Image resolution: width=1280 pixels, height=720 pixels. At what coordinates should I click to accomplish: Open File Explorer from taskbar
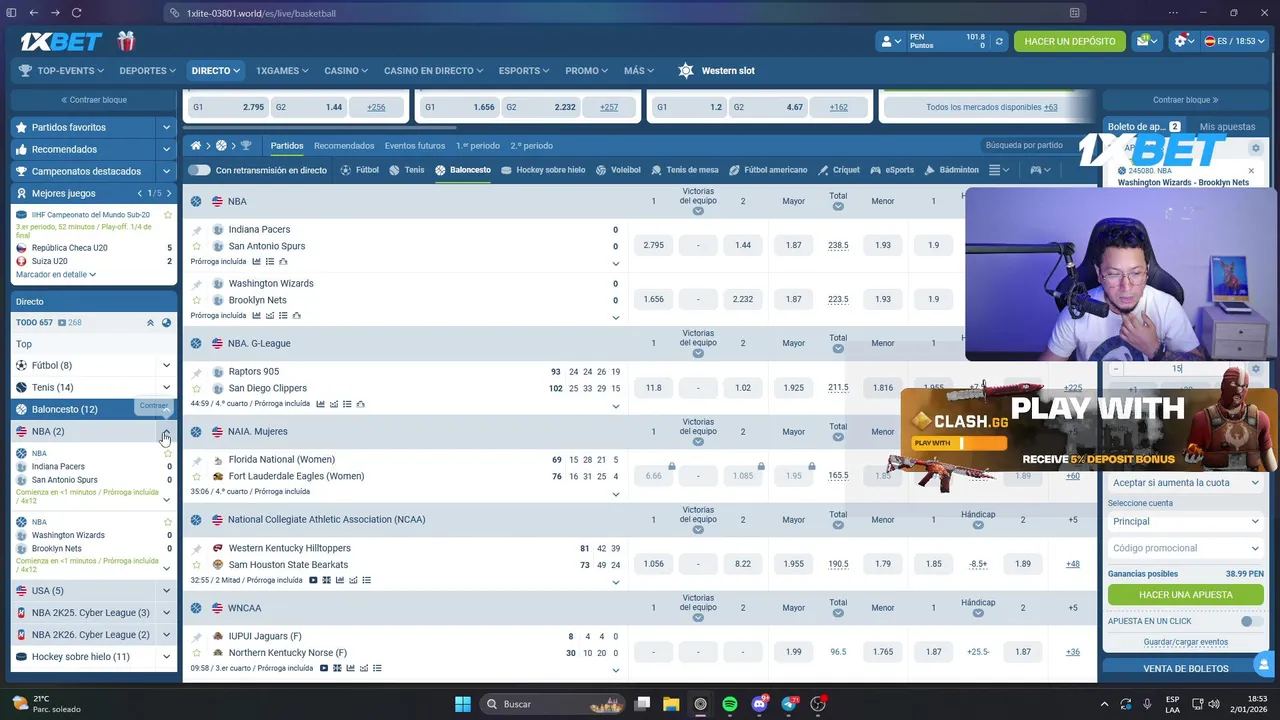(671, 704)
